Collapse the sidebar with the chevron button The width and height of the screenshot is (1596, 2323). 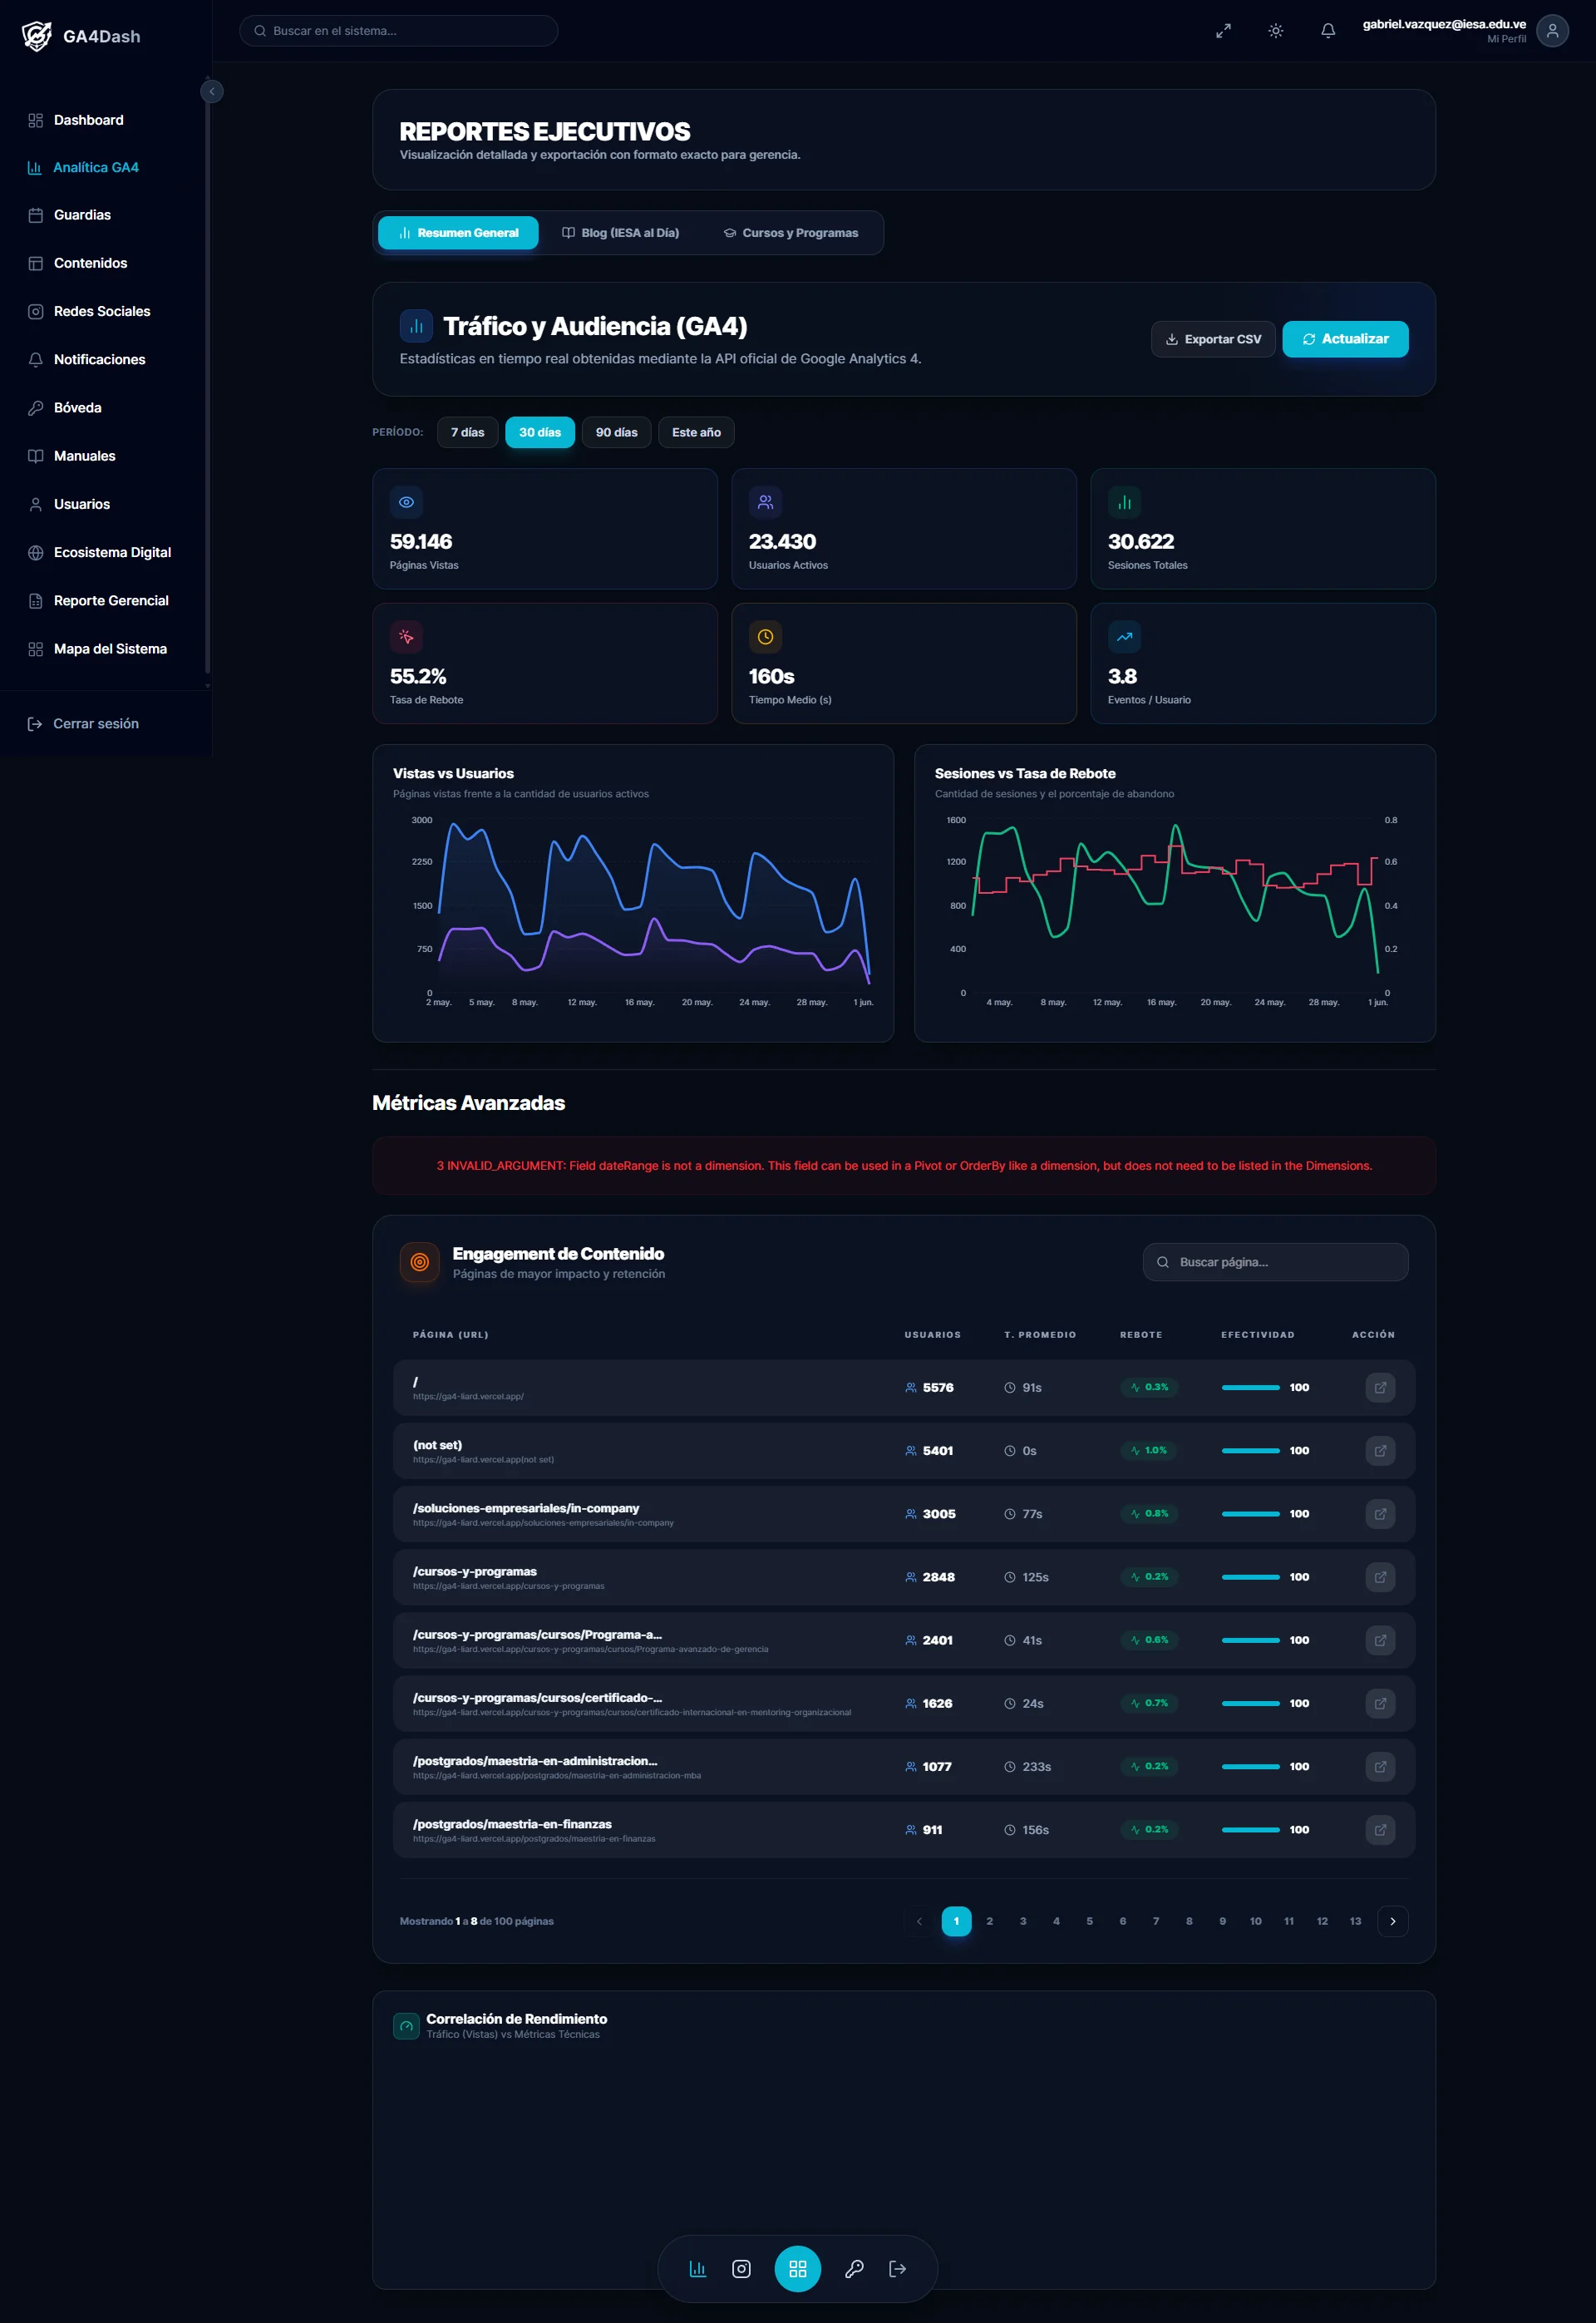pyautogui.click(x=212, y=92)
